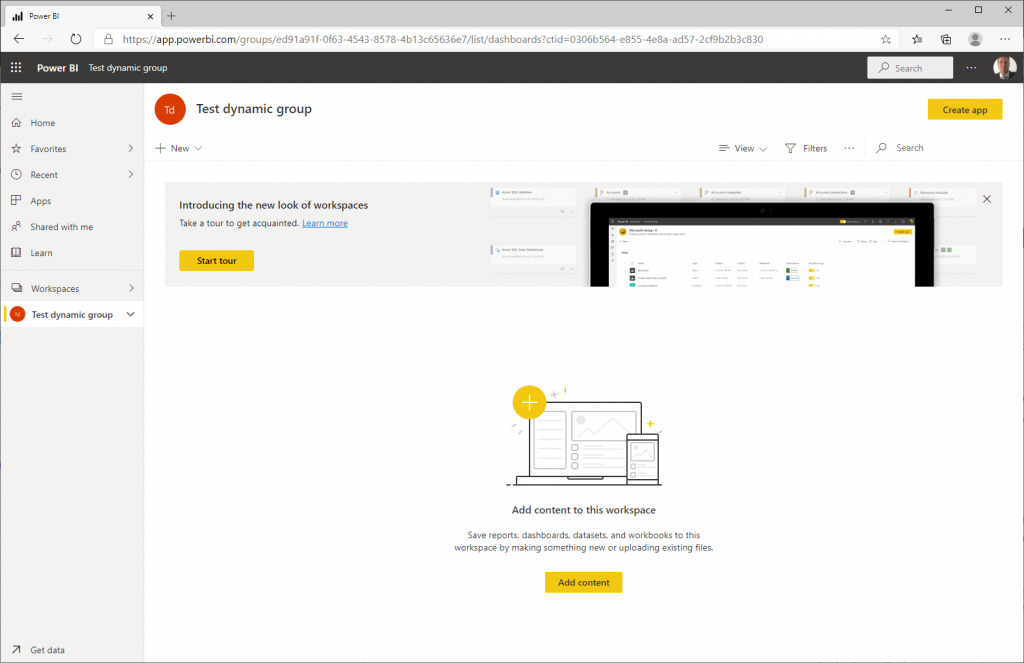Image resolution: width=1024 pixels, height=663 pixels.
Task: Open the Filters pane
Action: pos(806,147)
